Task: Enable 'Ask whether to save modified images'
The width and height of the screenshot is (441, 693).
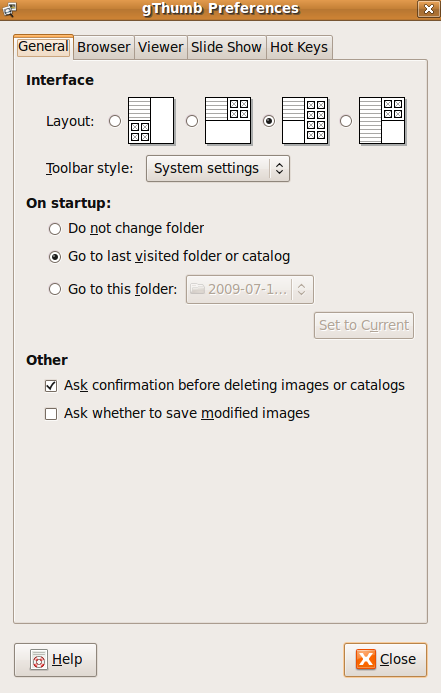Action: click(x=51, y=414)
